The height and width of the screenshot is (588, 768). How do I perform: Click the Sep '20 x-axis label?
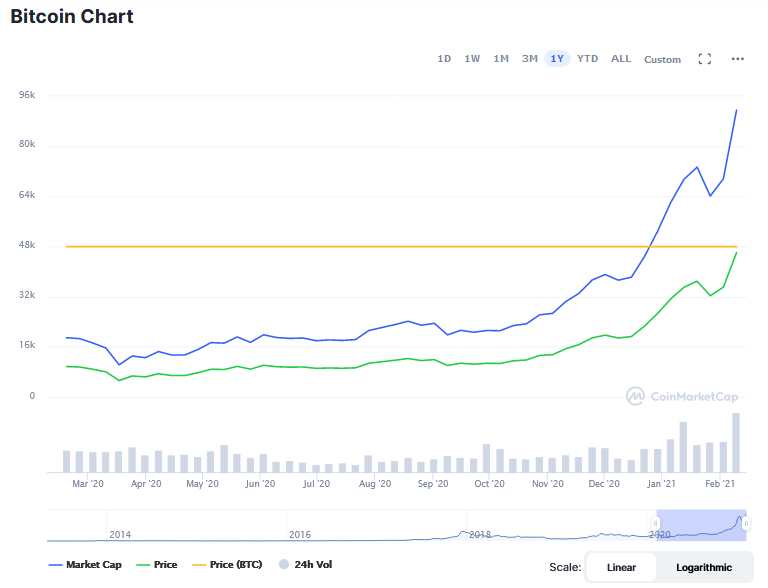pos(433,484)
